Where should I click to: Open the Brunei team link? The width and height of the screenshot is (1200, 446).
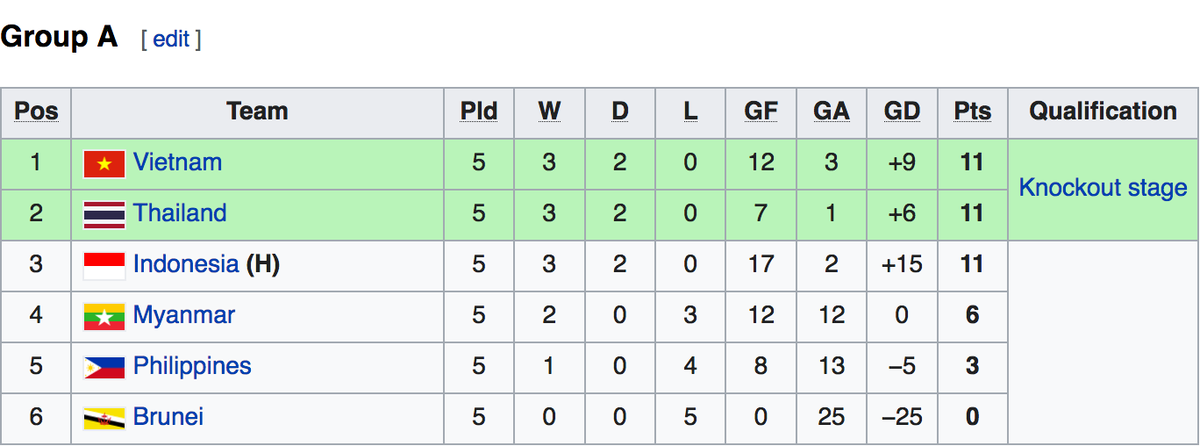click(168, 416)
